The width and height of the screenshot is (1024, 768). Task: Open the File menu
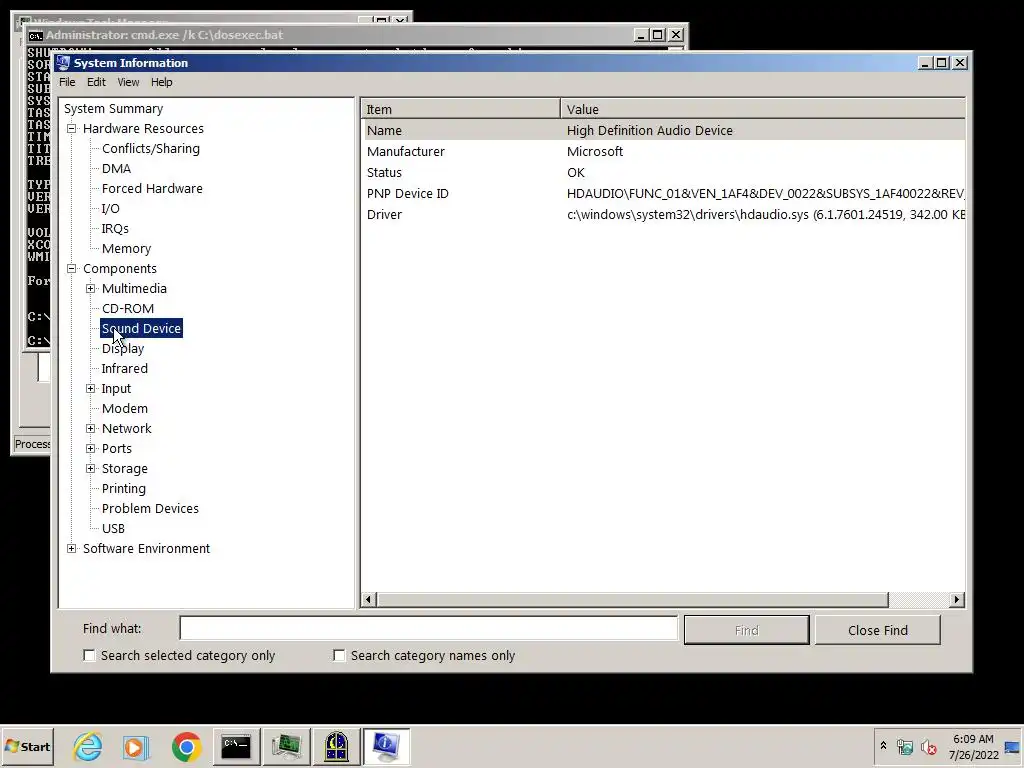pyautogui.click(x=67, y=82)
